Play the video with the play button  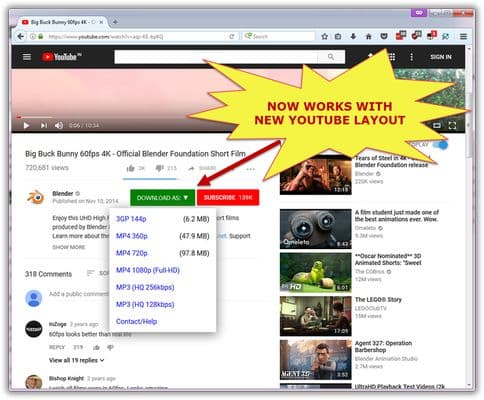pyautogui.click(x=26, y=126)
